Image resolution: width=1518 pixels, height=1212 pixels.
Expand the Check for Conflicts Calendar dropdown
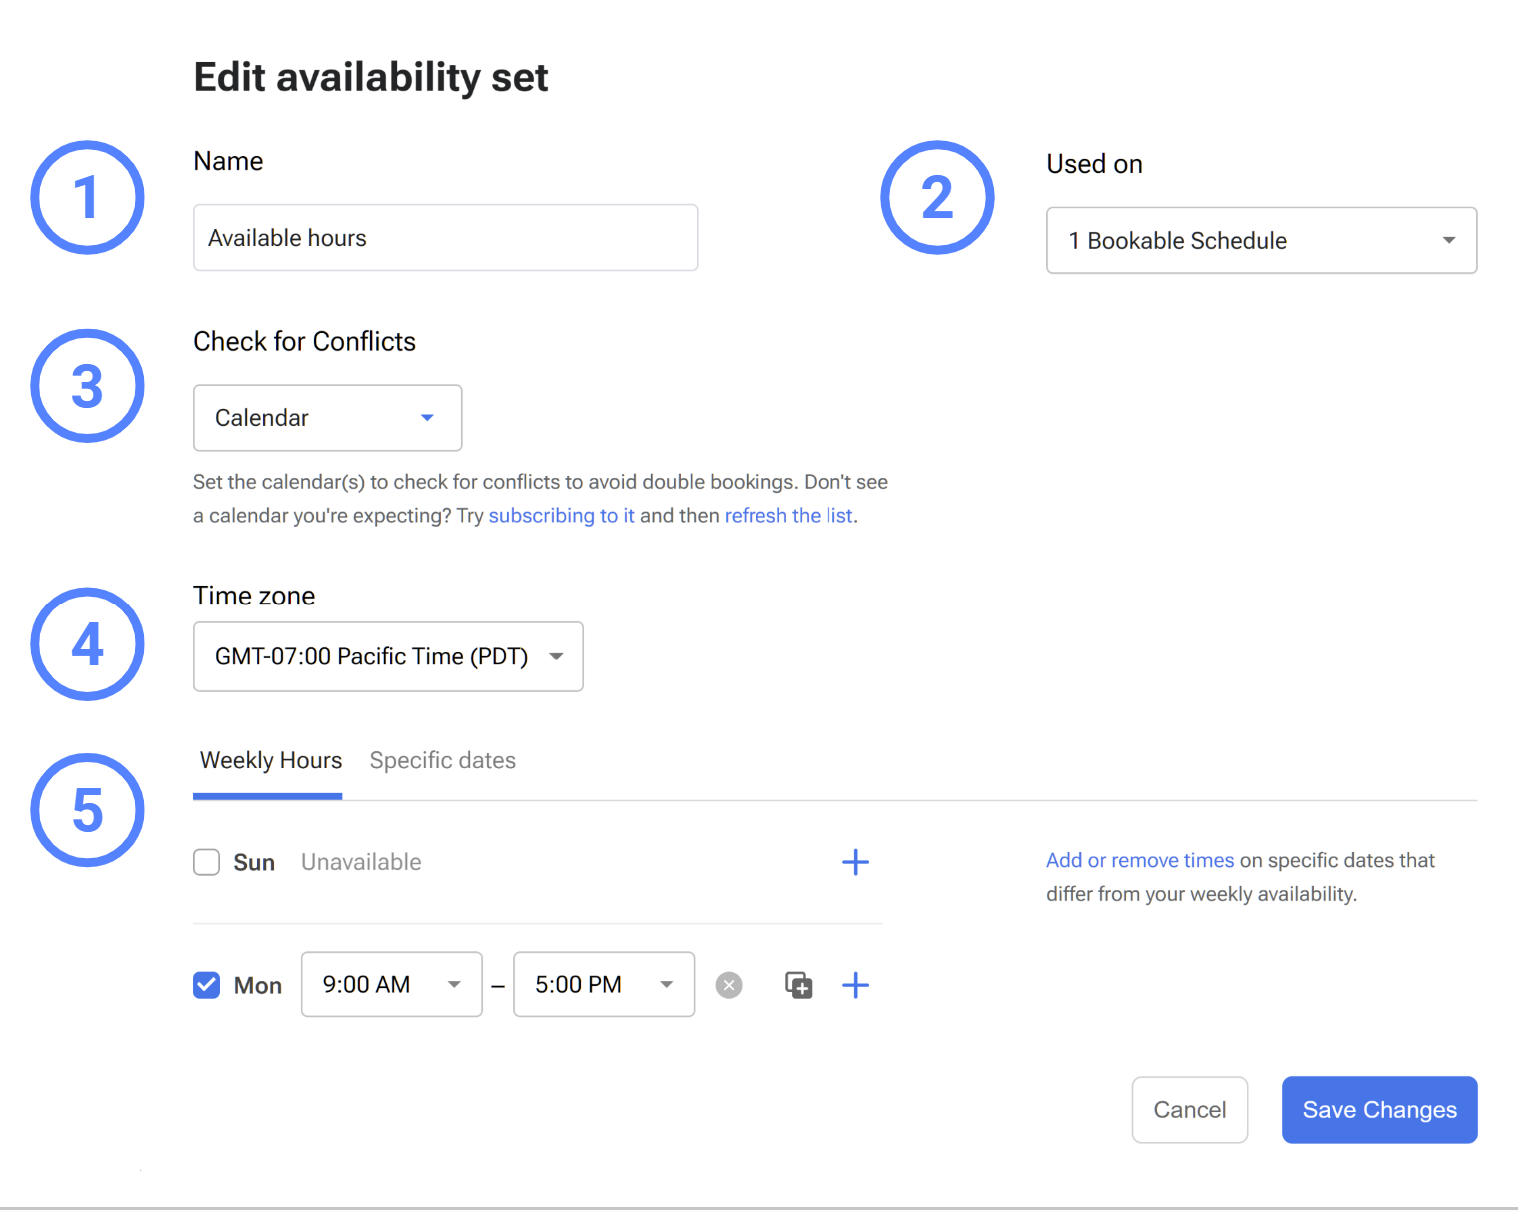coord(327,418)
